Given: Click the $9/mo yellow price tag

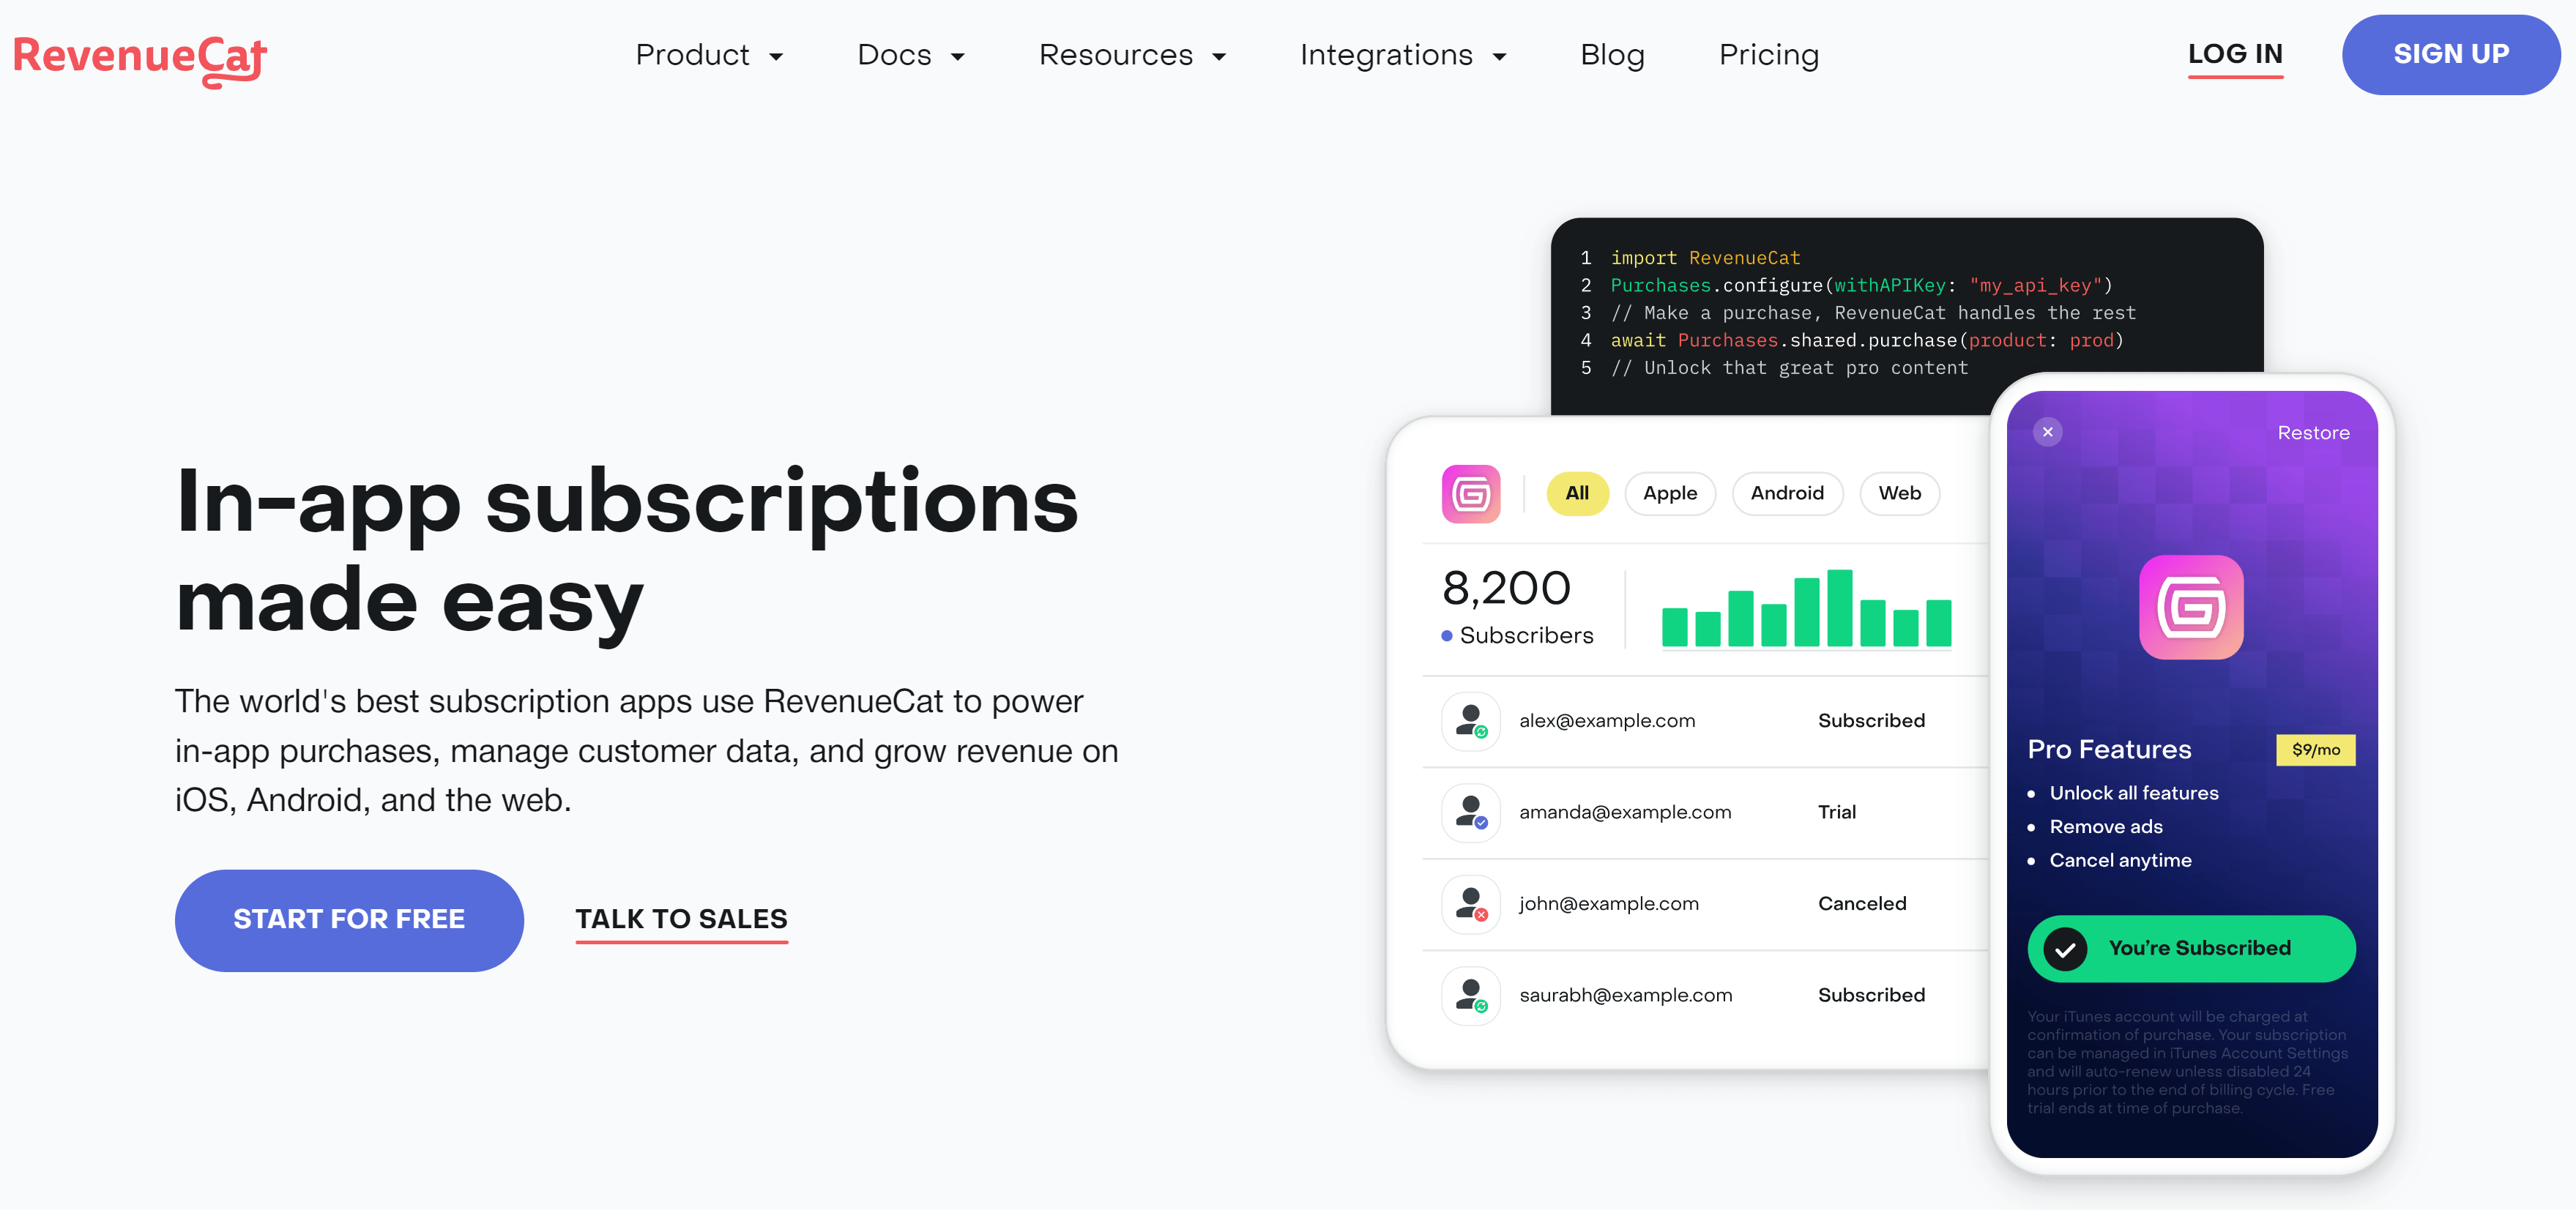Looking at the screenshot, I should click(x=2315, y=750).
